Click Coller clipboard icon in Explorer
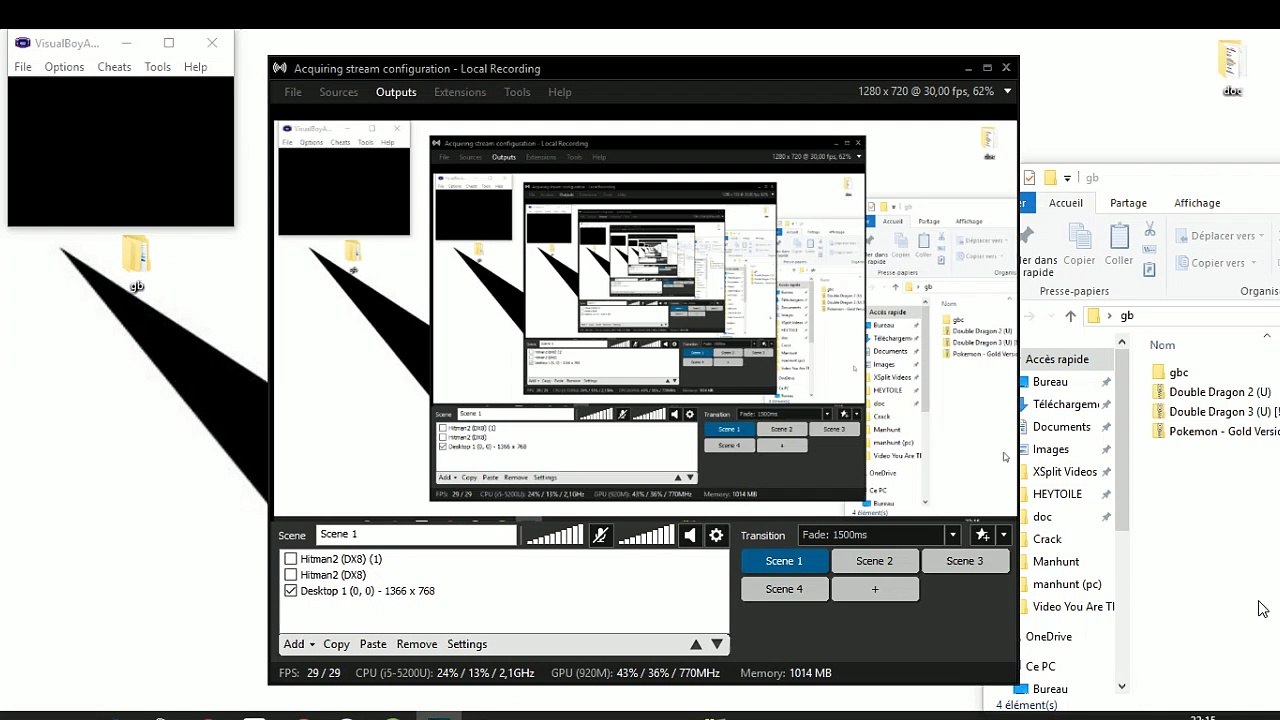This screenshot has height=720, width=1280. click(x=1119, y=245)
